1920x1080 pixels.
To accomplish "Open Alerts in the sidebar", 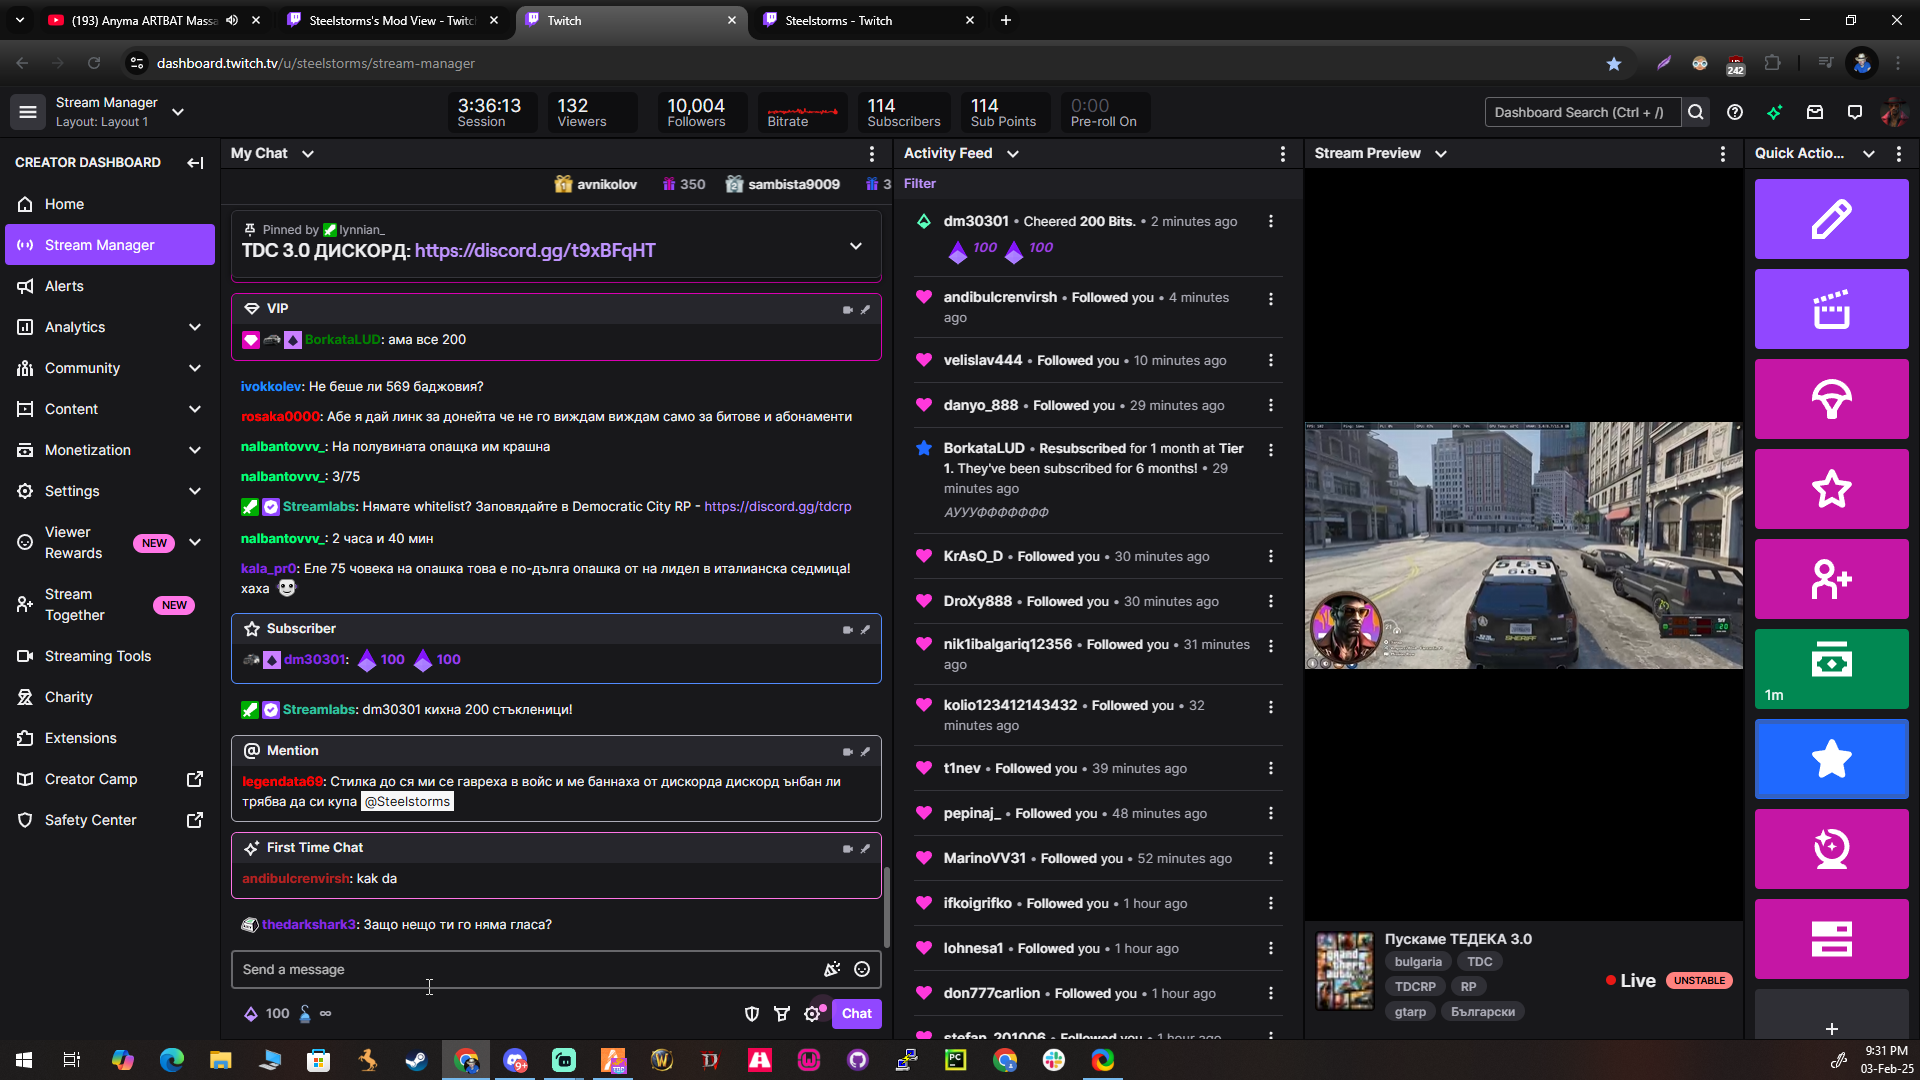I will [110, 286].
